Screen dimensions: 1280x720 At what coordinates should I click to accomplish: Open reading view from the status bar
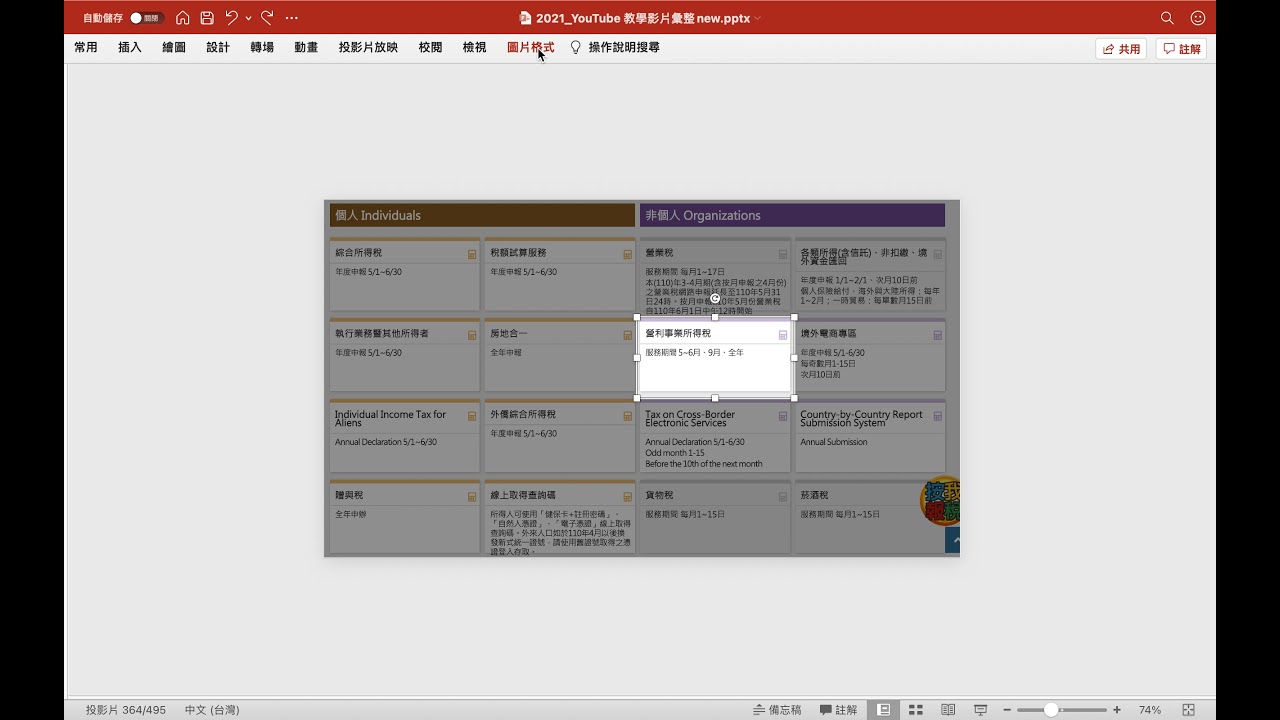pyautogui.click(x=949, y=709)
